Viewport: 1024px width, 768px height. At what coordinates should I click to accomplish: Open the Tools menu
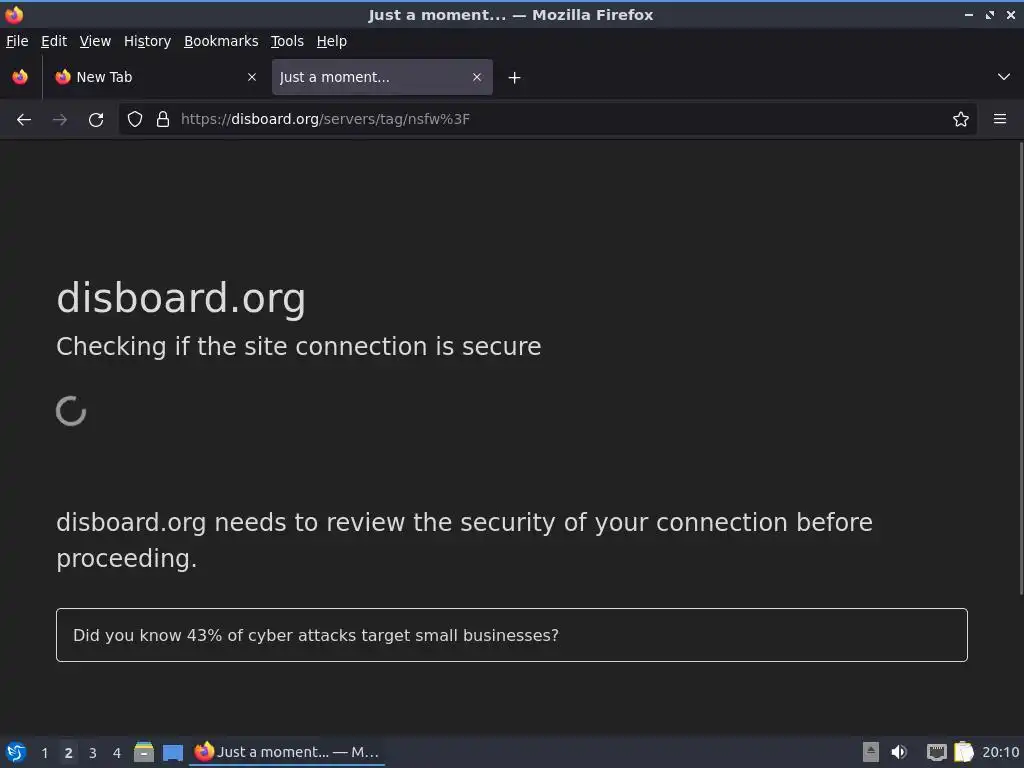[287, 41]
